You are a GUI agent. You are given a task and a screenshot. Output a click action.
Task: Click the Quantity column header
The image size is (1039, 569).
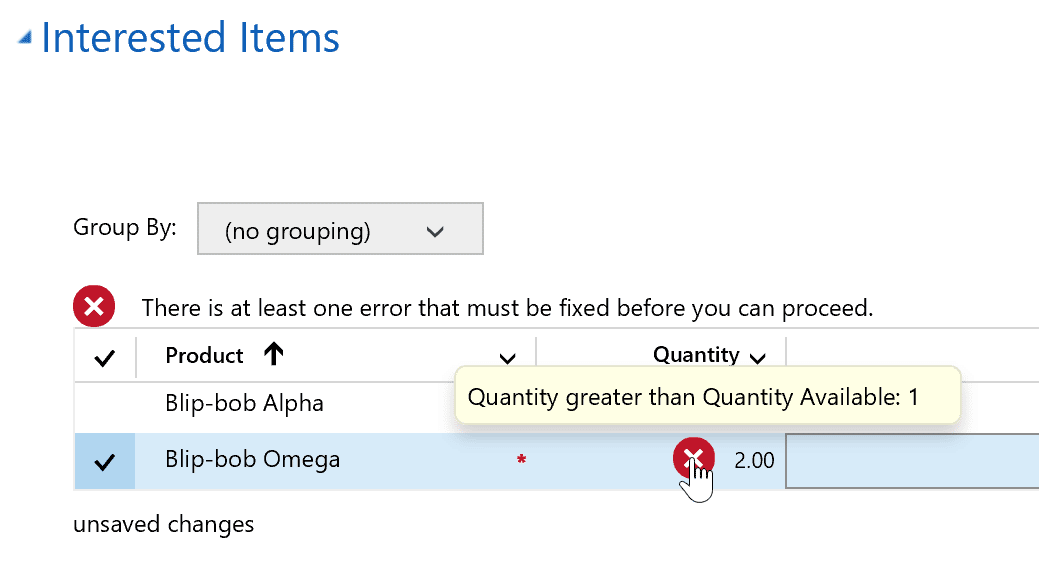pos(696,355)
